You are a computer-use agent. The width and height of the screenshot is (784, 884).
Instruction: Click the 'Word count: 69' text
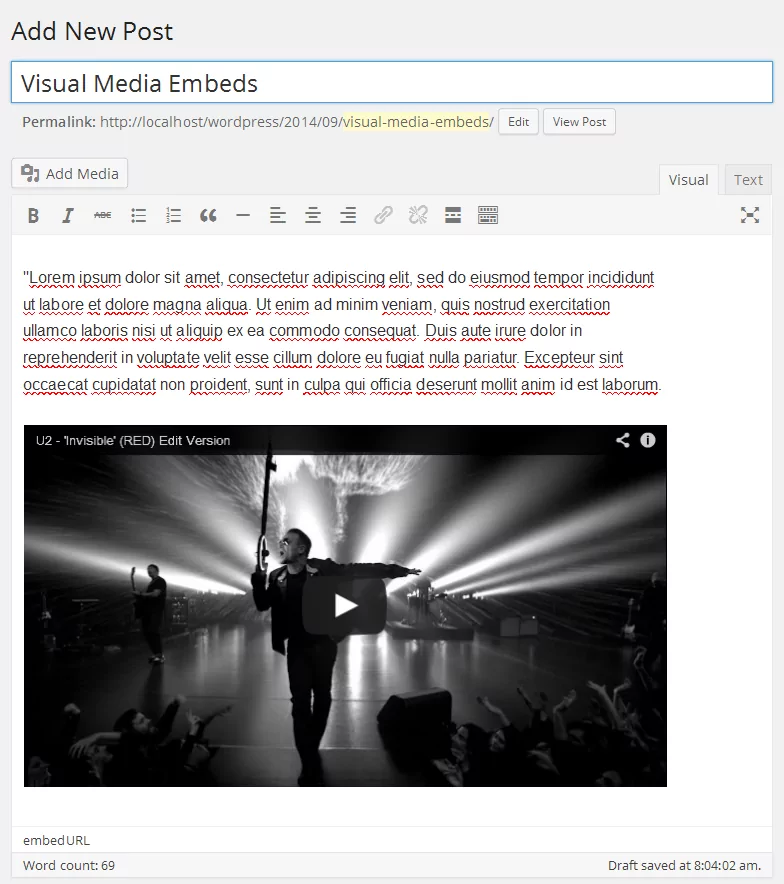click(x=69, y=865)
